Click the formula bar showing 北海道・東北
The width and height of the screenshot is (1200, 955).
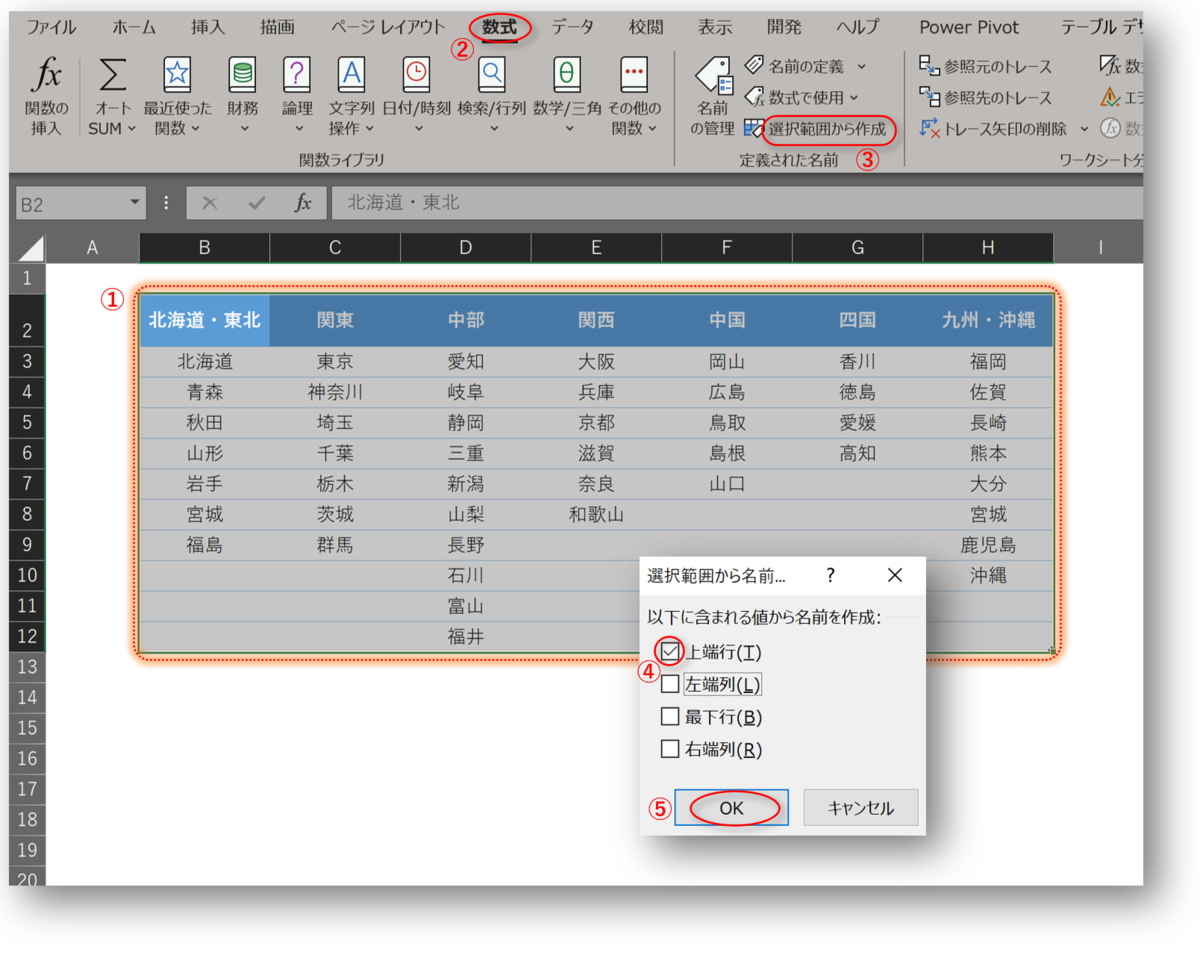click(x=738, y=203)
